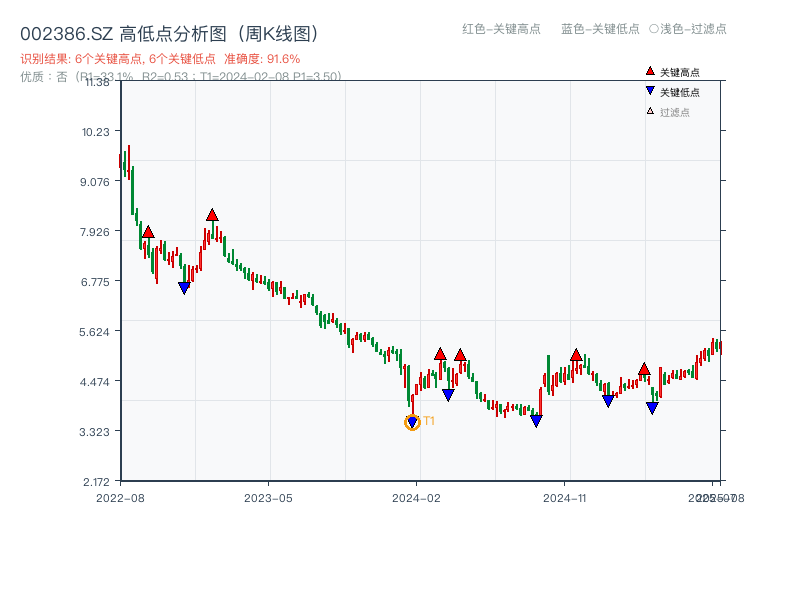Click the 蓝色-关键低点 header legend text
The height and width of the screenshot is (600, 800).
pos(600,29)
